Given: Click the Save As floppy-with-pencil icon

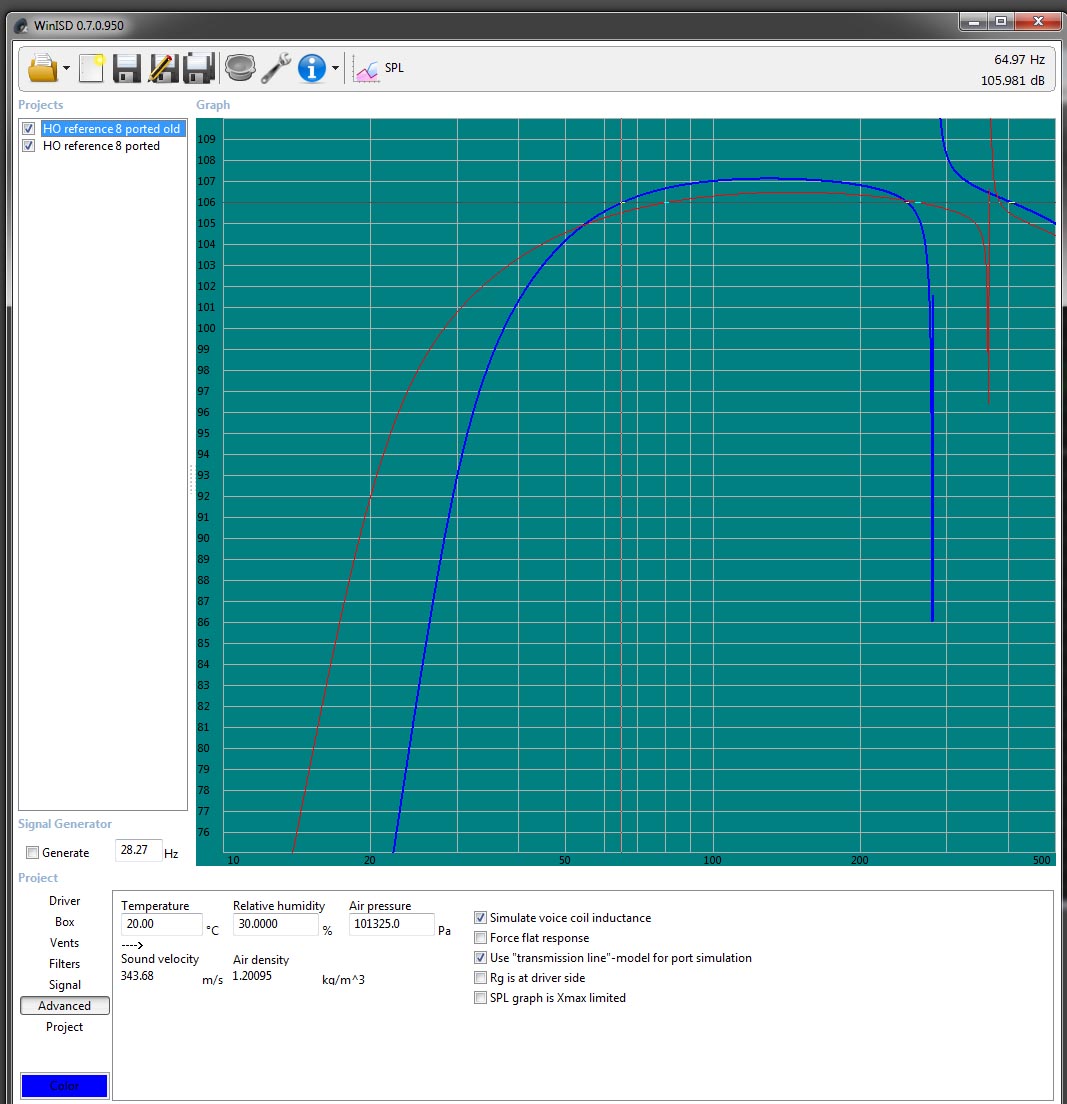Looking at the screenshot, I should coord(163,68).
